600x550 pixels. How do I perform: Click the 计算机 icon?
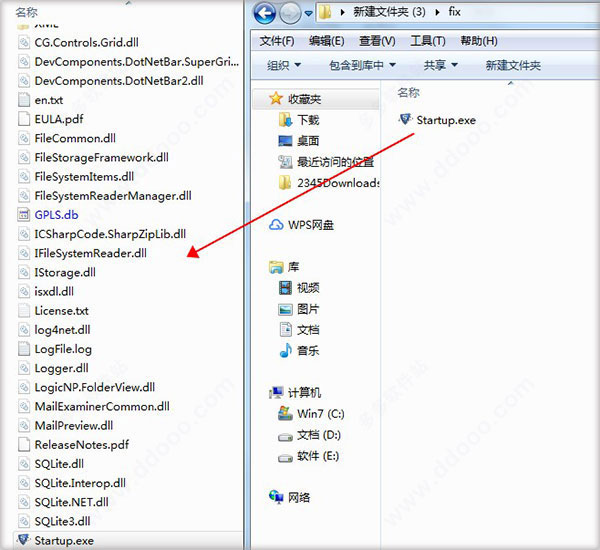click(x=276, y=392)
